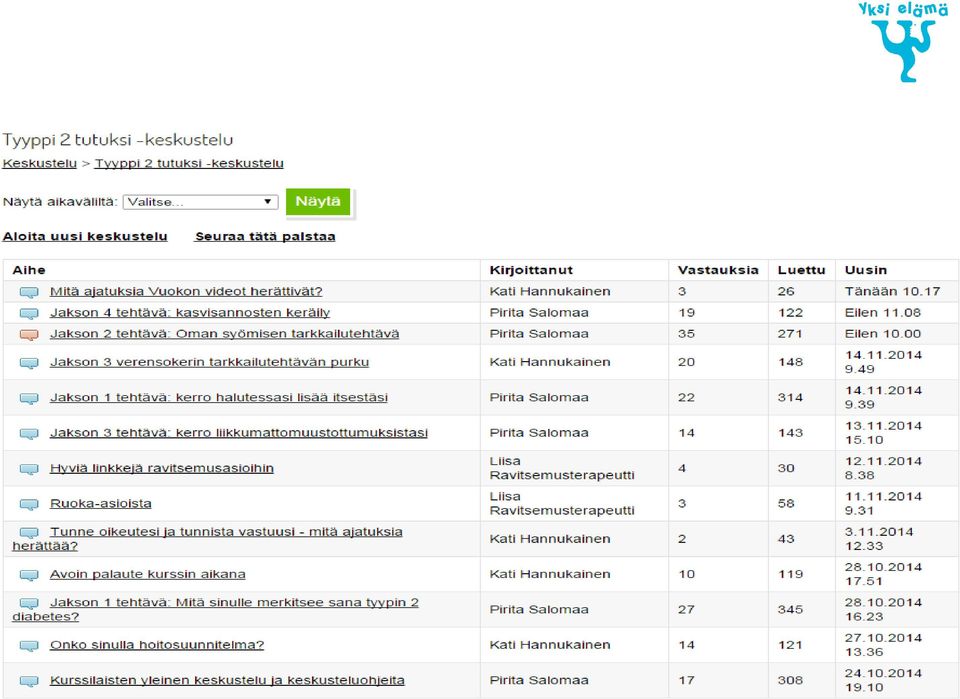
Task: Click speech bubble icon beside Onko sinulla hoitosuunnitelma
Action: [x=29, y=646]
